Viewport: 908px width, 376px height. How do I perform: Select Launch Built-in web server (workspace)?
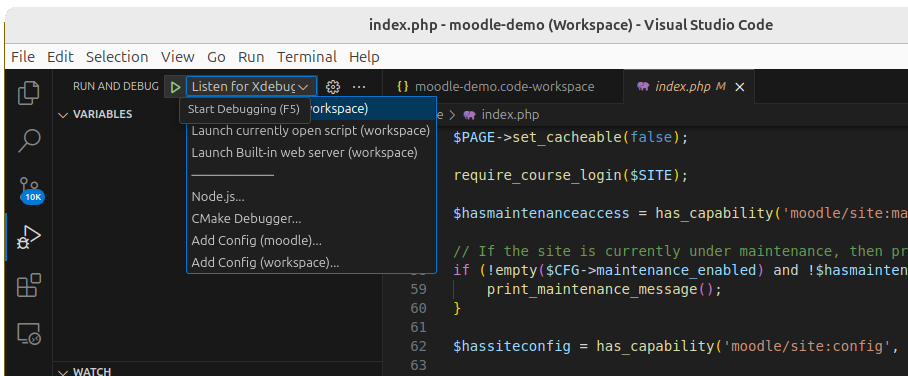tap(311, 152)
